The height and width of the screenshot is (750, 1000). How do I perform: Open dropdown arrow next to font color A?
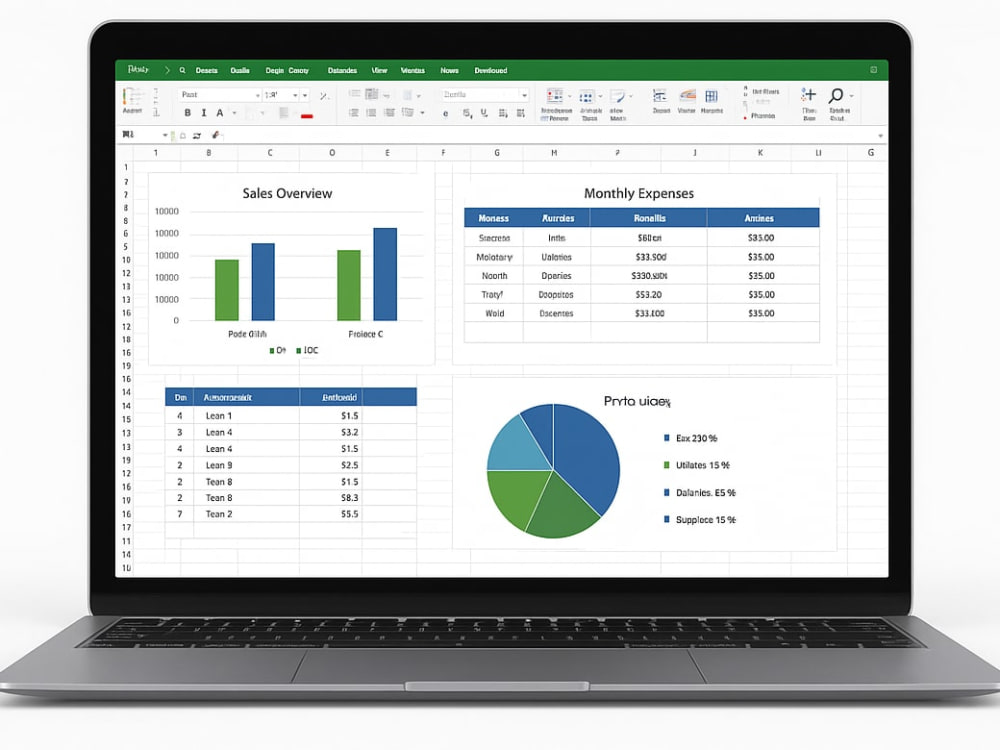(x=234, y=114)
